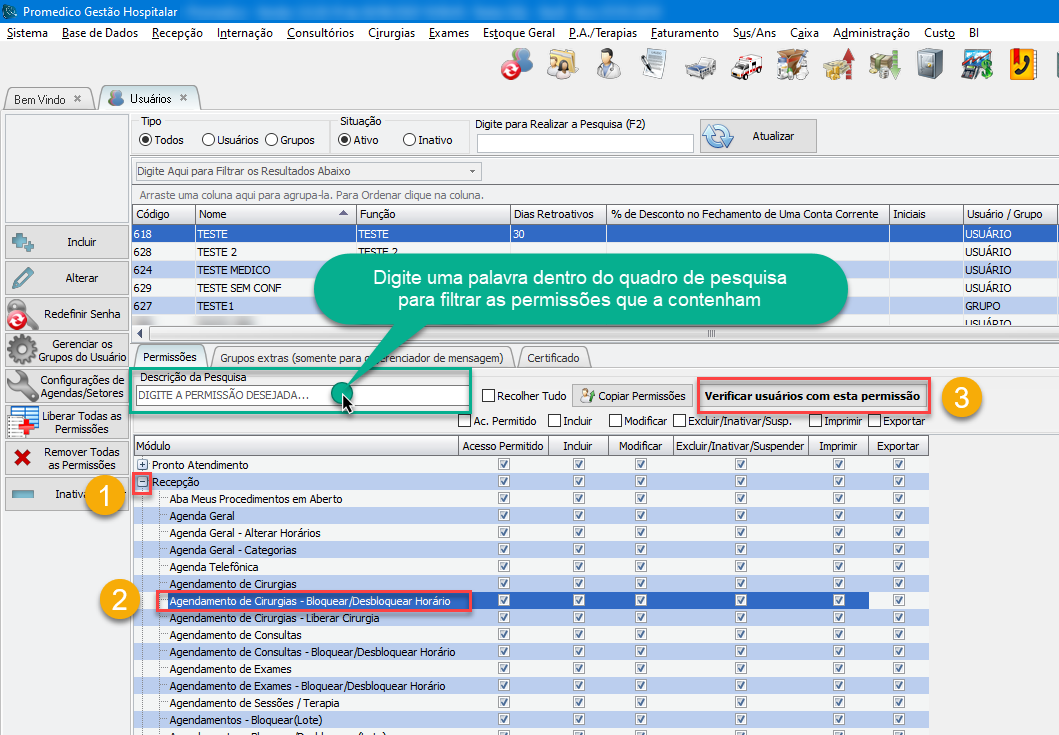Click the Atualizar button
The image size is (1059, 735).
point(758,136)
